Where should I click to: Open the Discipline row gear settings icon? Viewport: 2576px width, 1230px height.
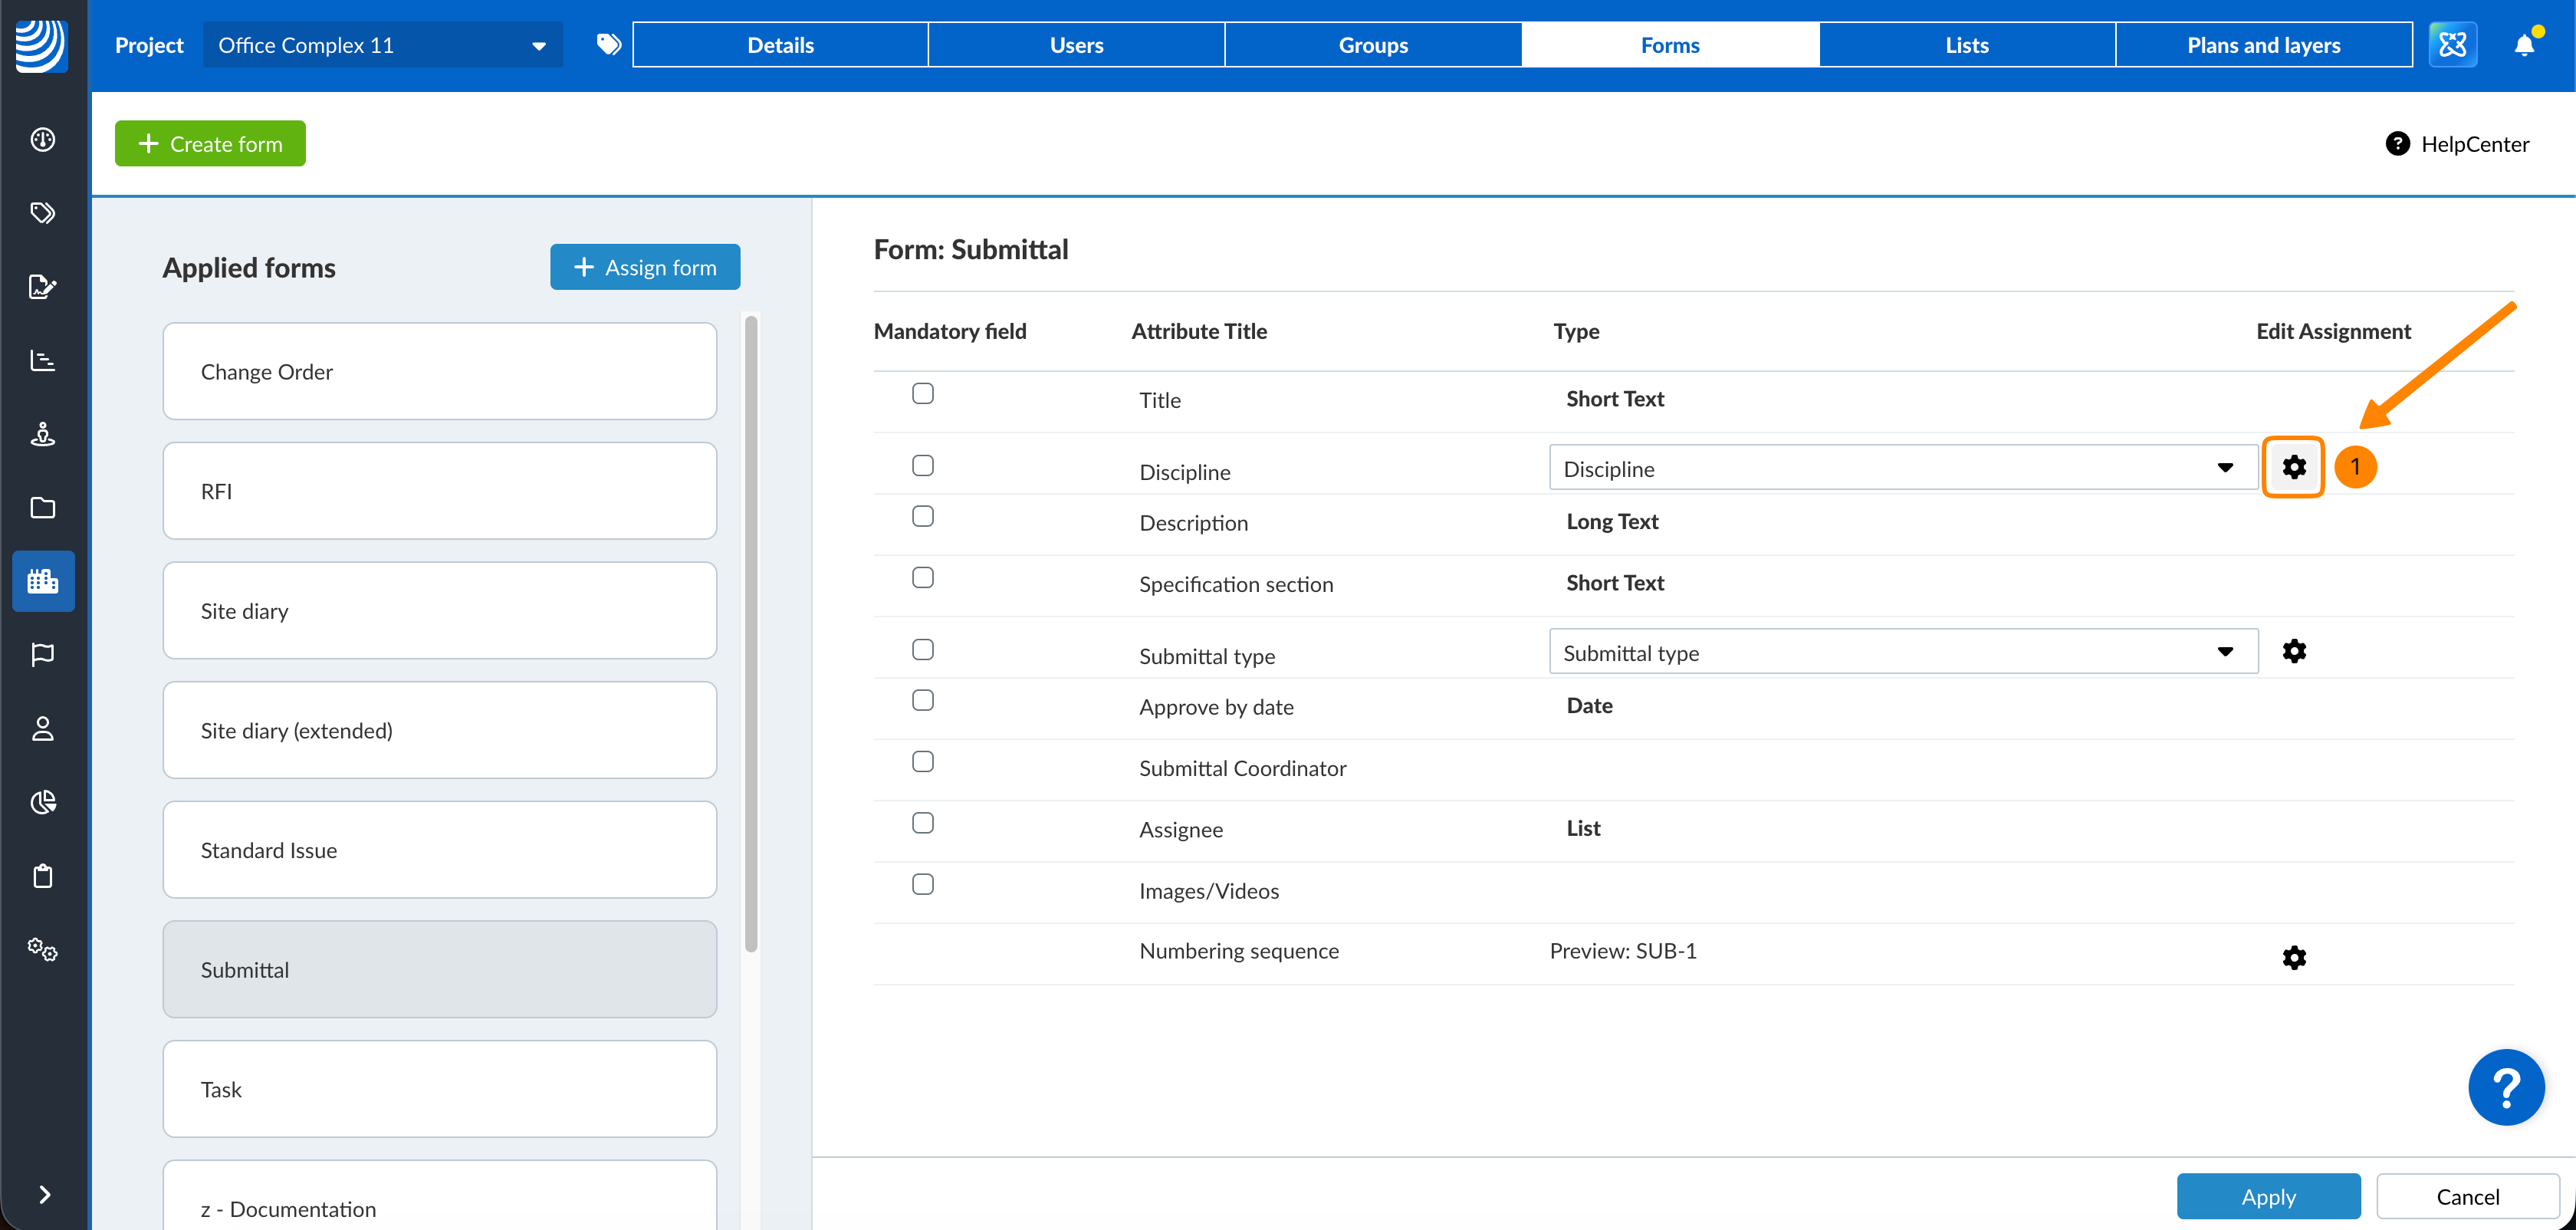(2293, 467)
